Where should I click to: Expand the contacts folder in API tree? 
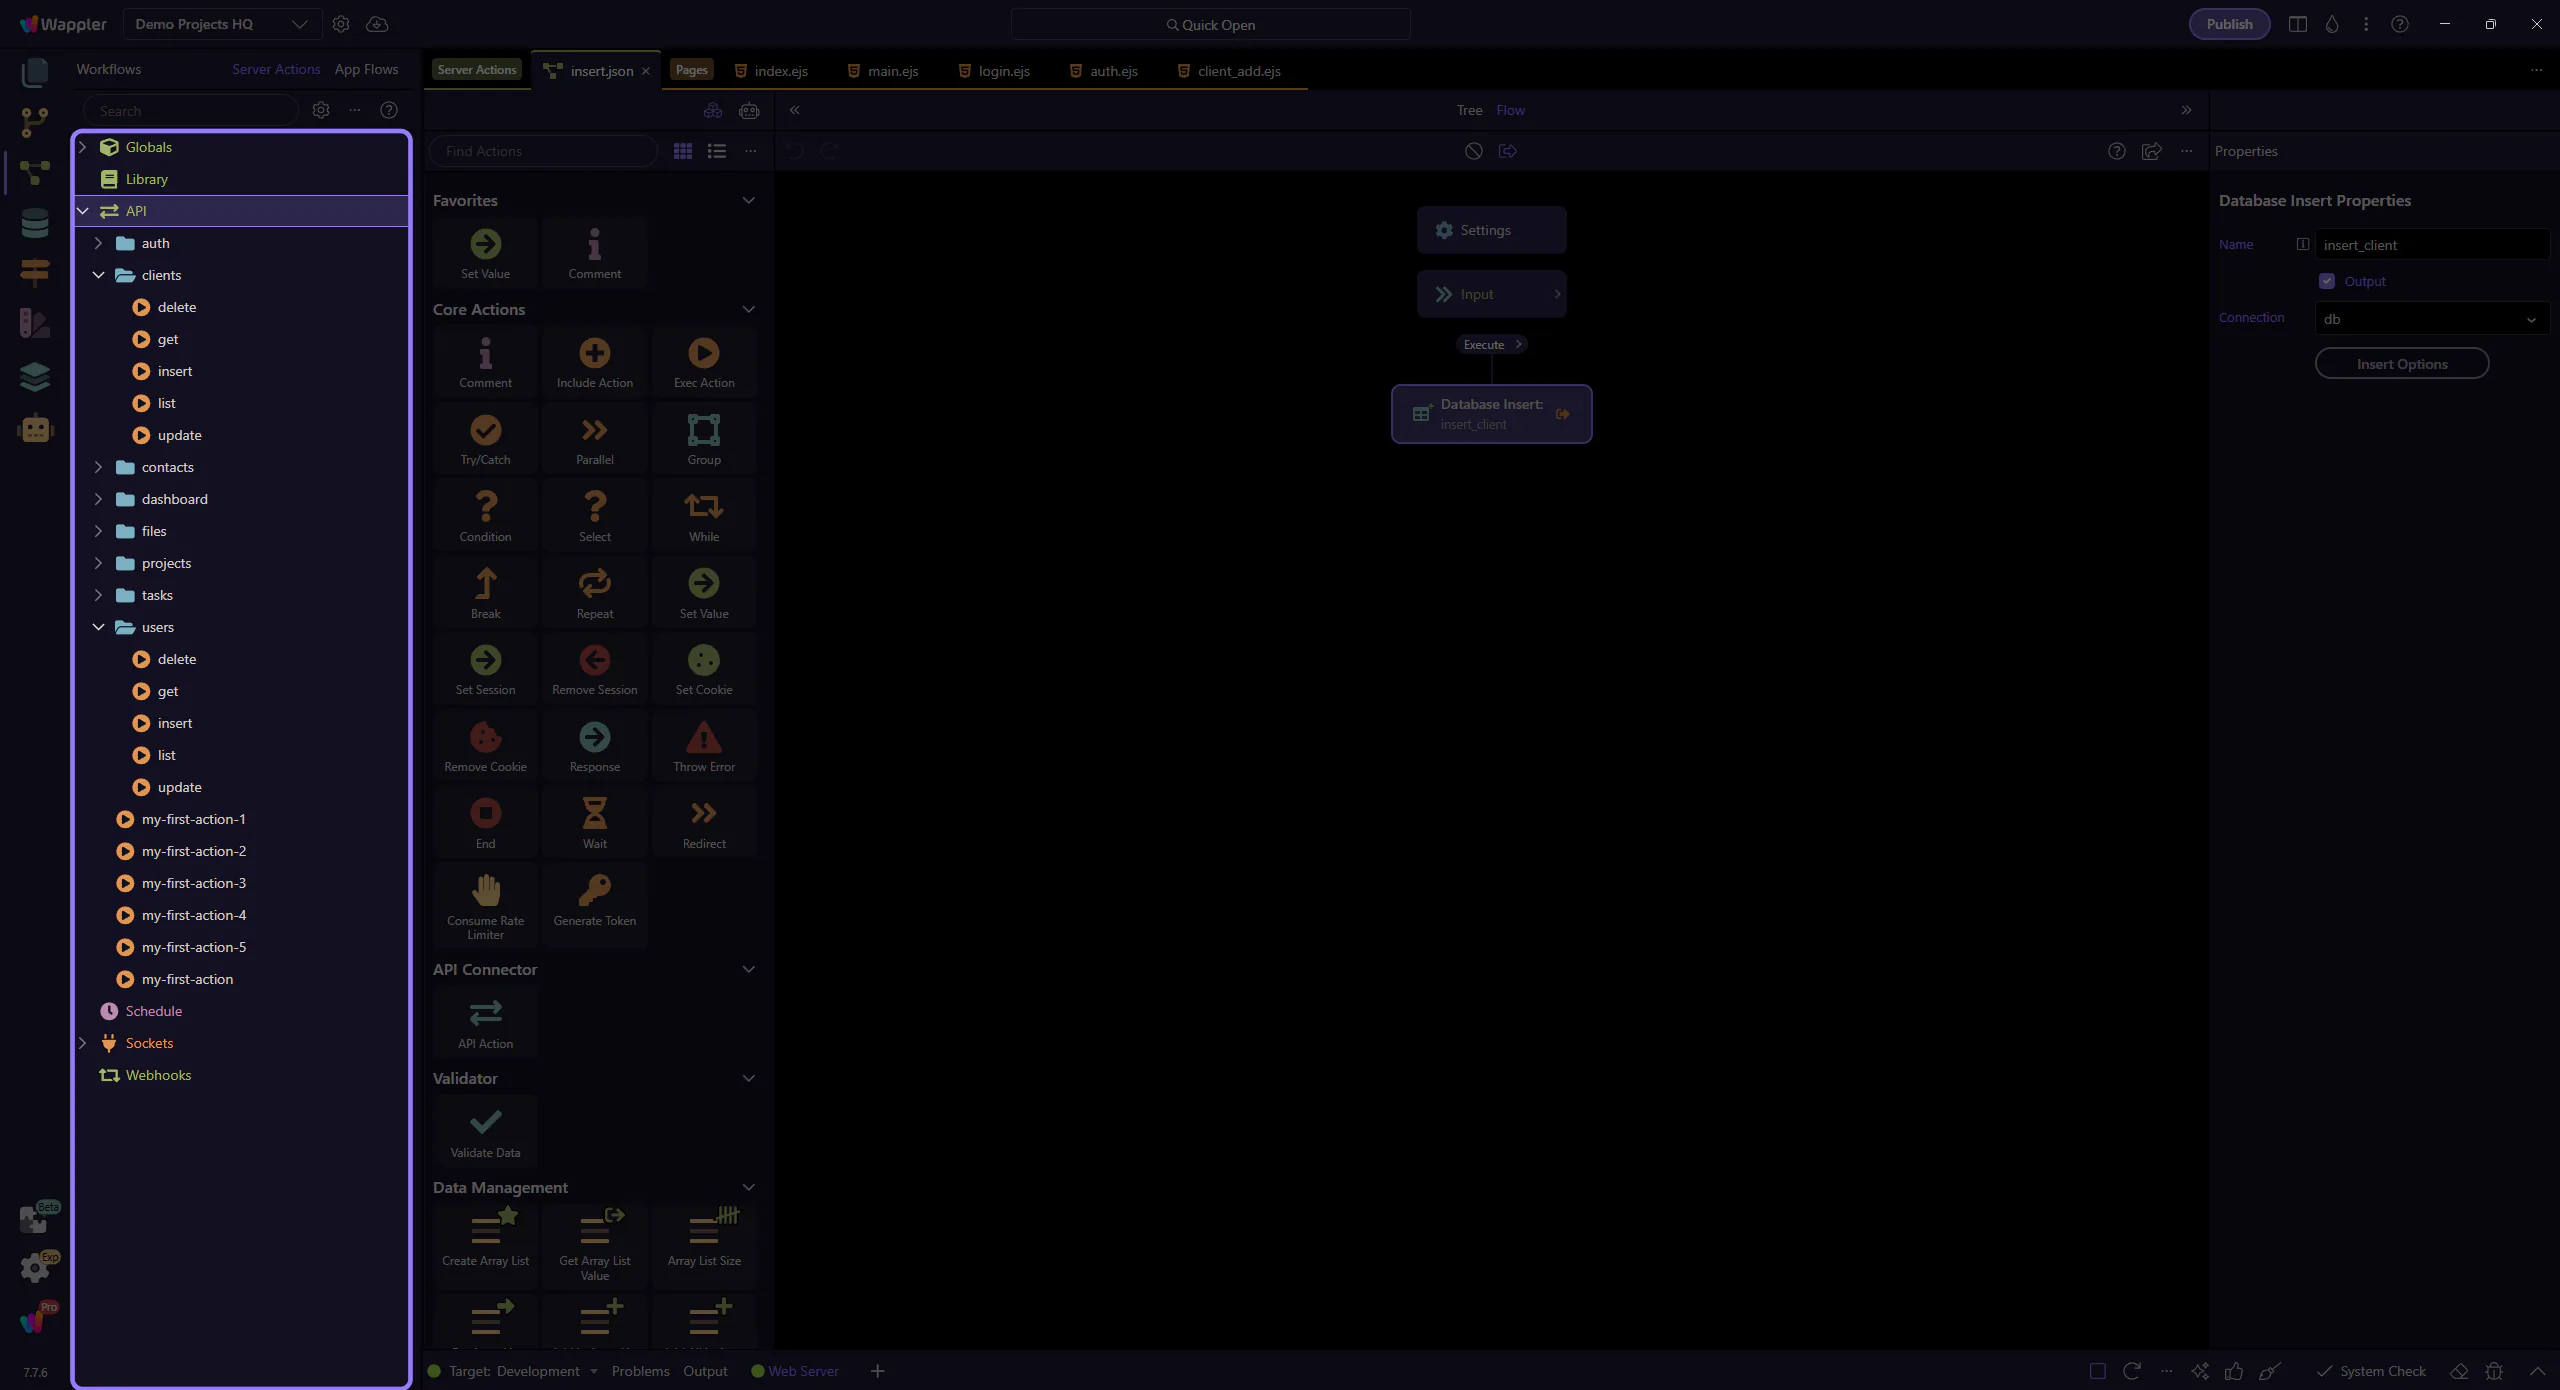pyautogui.click(x=98, y=467)
